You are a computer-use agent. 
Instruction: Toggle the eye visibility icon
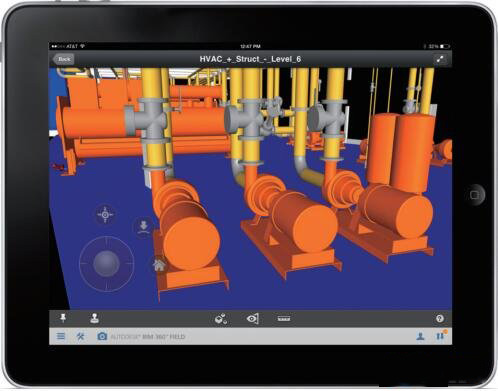pos(253,319)
